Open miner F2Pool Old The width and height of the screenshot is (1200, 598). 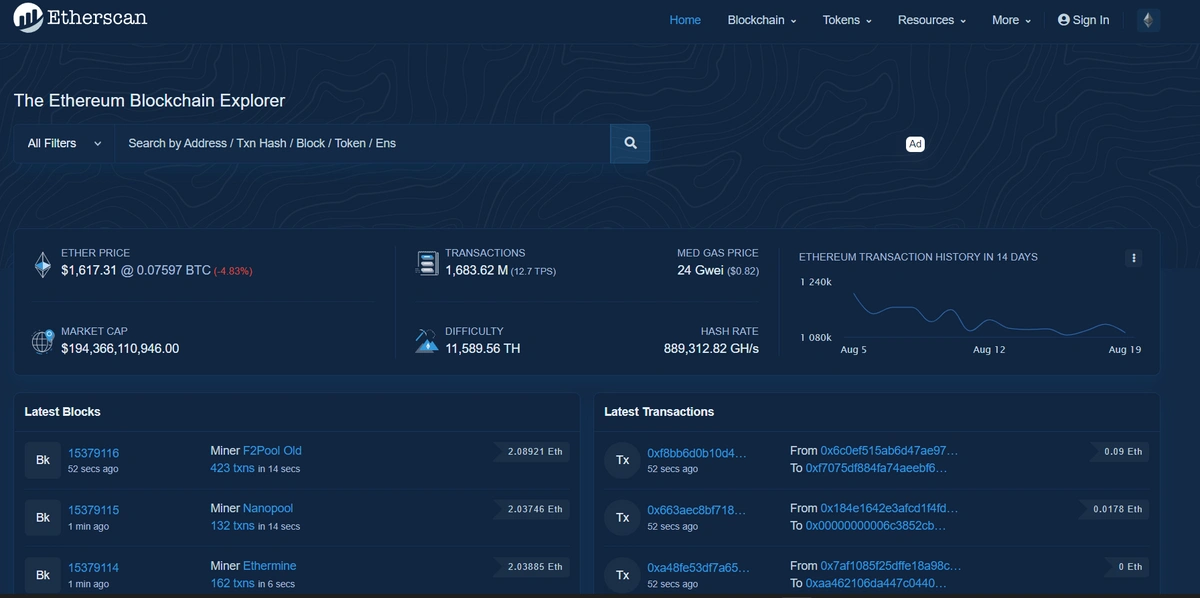[x=272, y=451]
